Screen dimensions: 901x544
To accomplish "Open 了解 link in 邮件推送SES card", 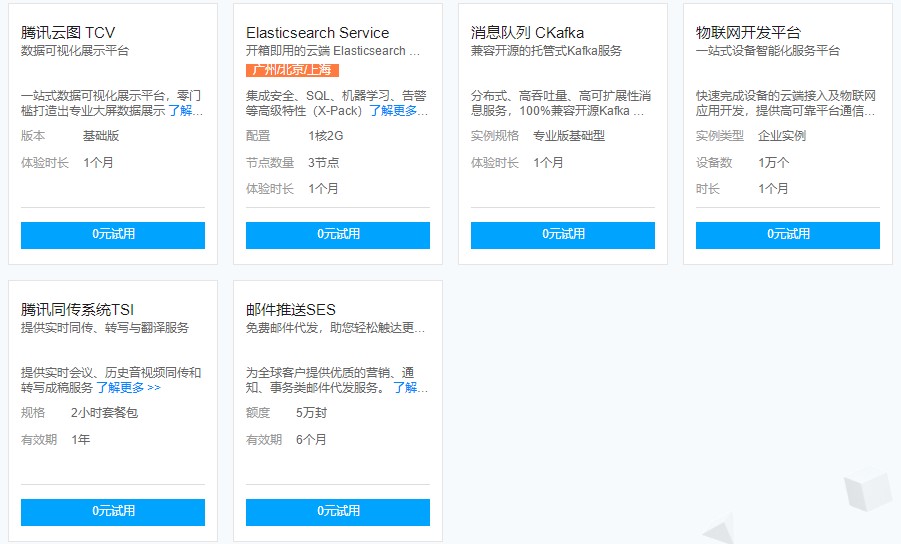I will 410,387.
